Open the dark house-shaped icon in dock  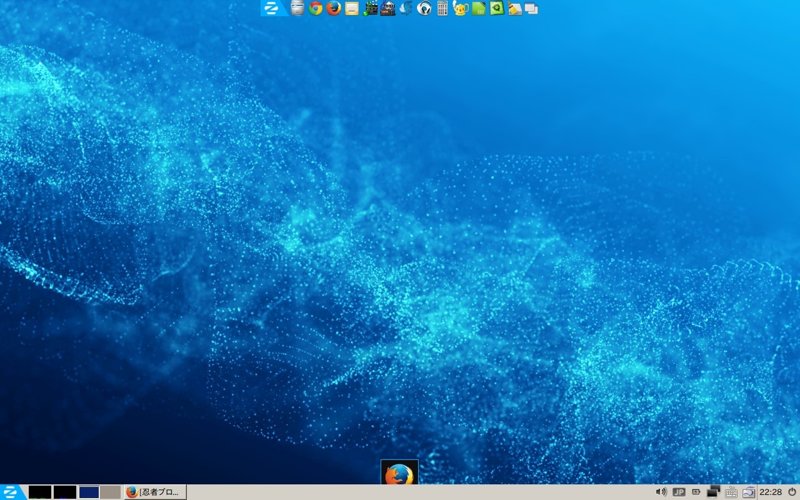(388, 8)
